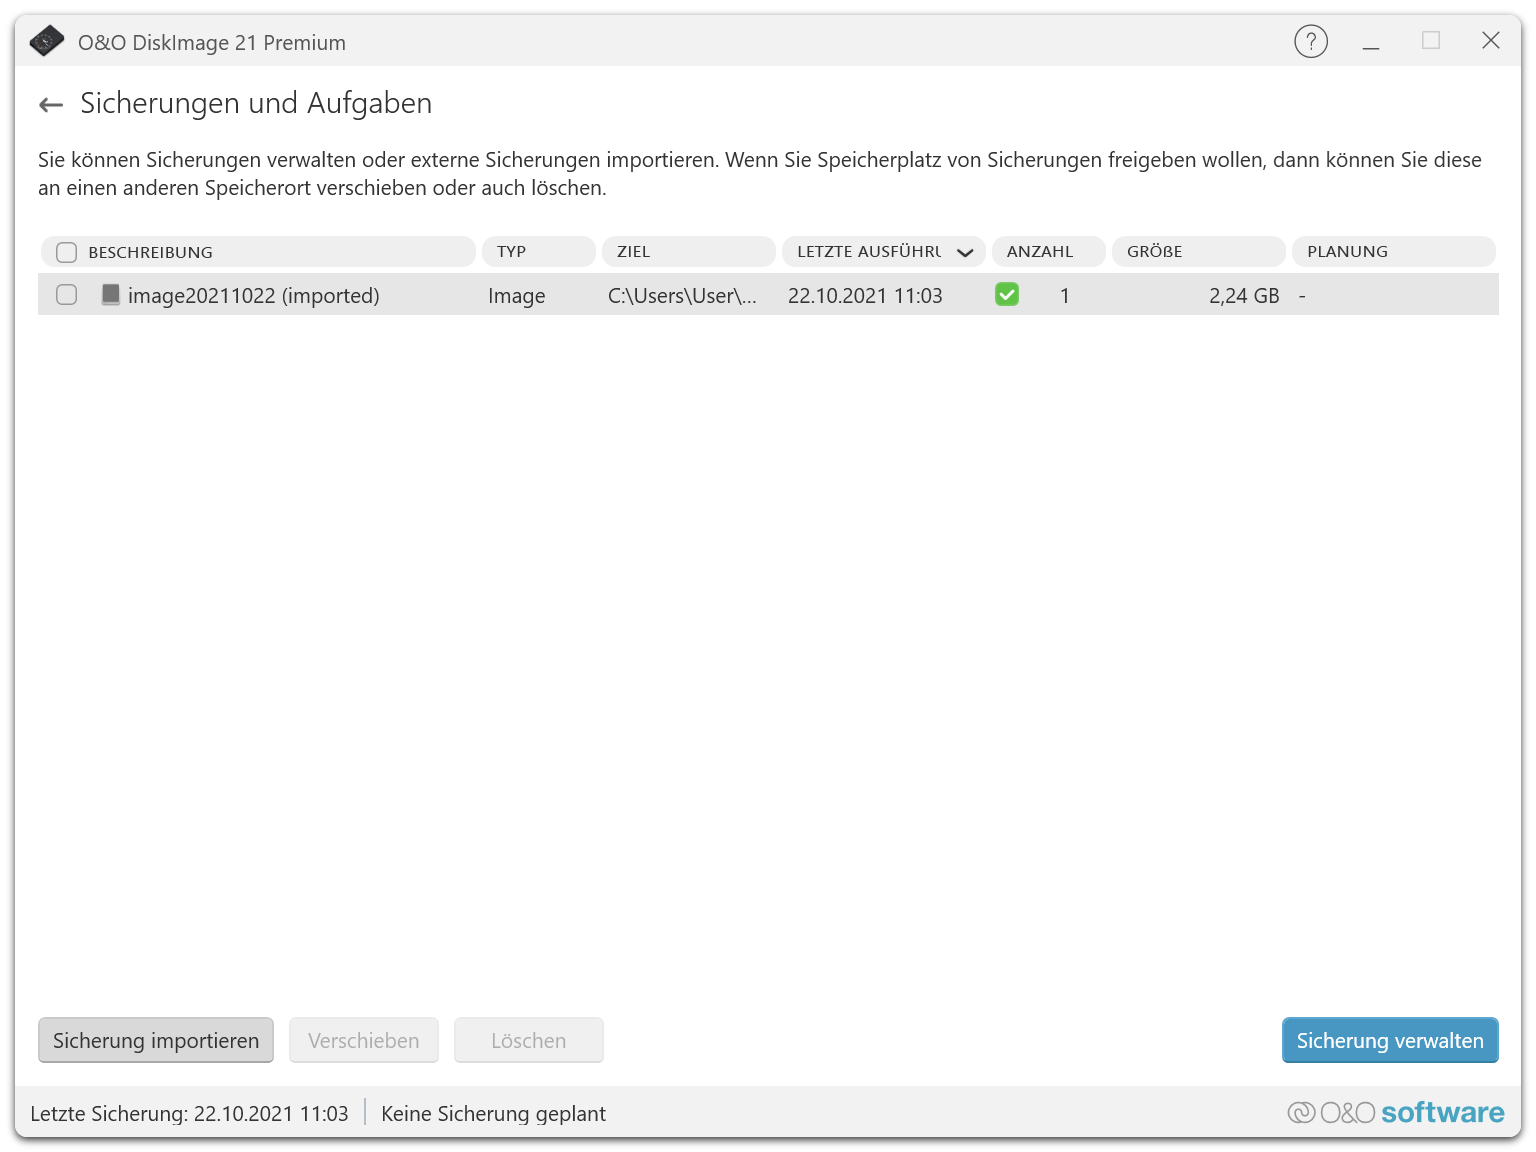Screen dimensions: 1536x1152
Task: Open the O&O software logo link
Action: click(x=1396, y=1112)
